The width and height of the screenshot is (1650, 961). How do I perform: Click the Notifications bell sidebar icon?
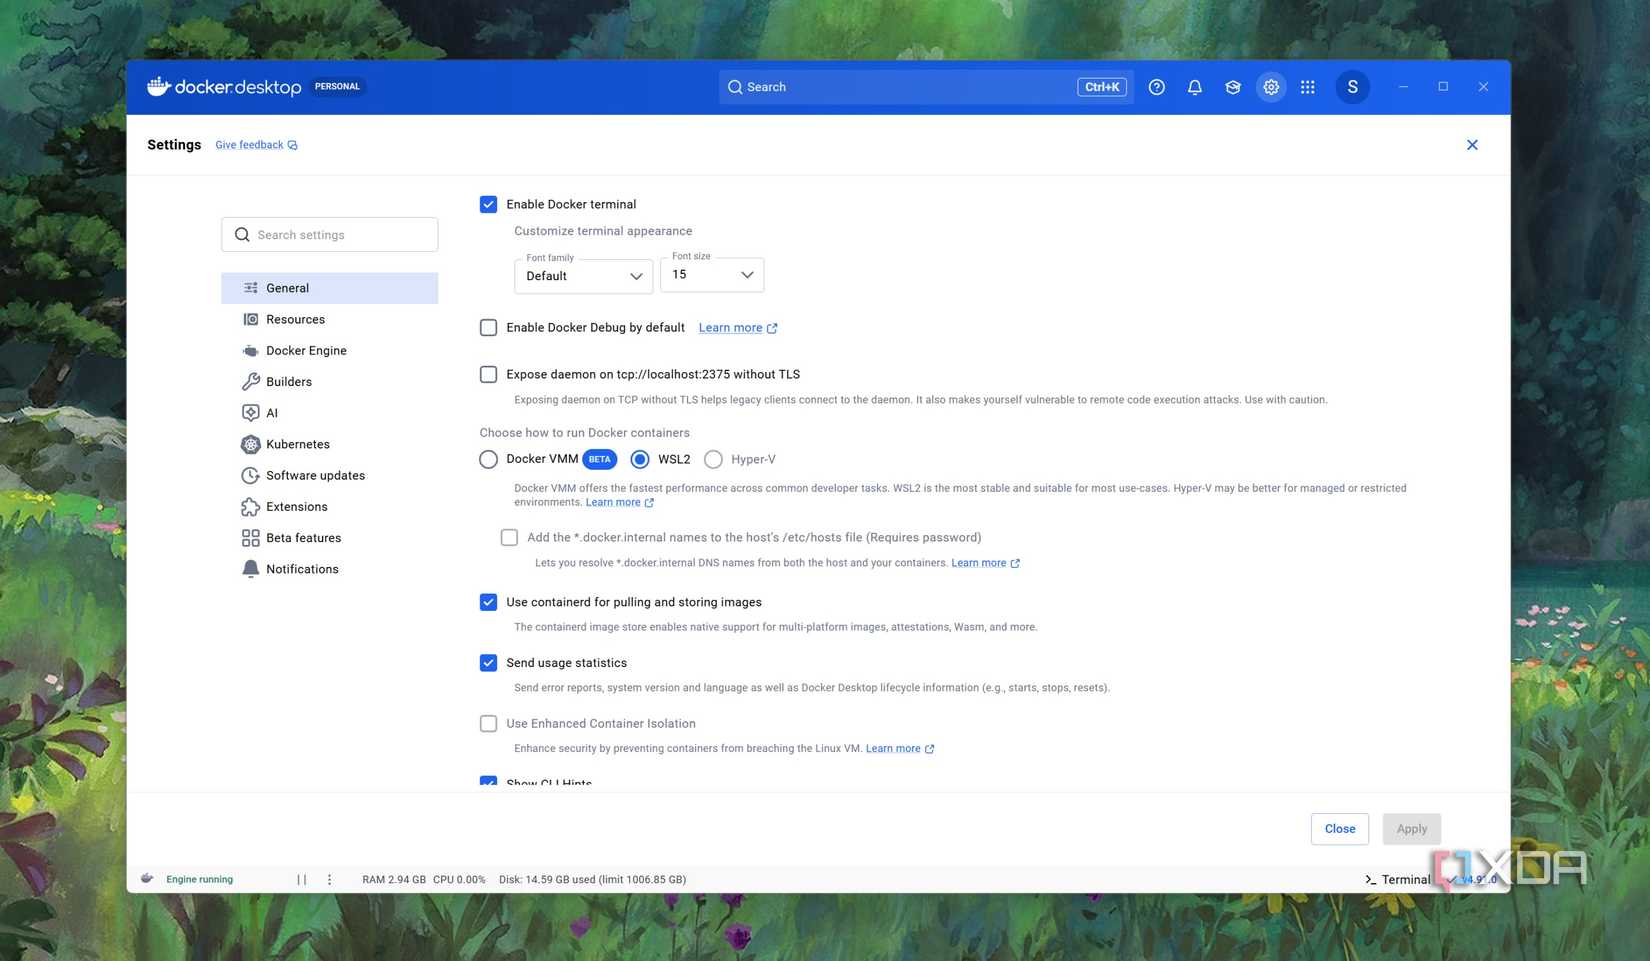[x=251, y=569]
